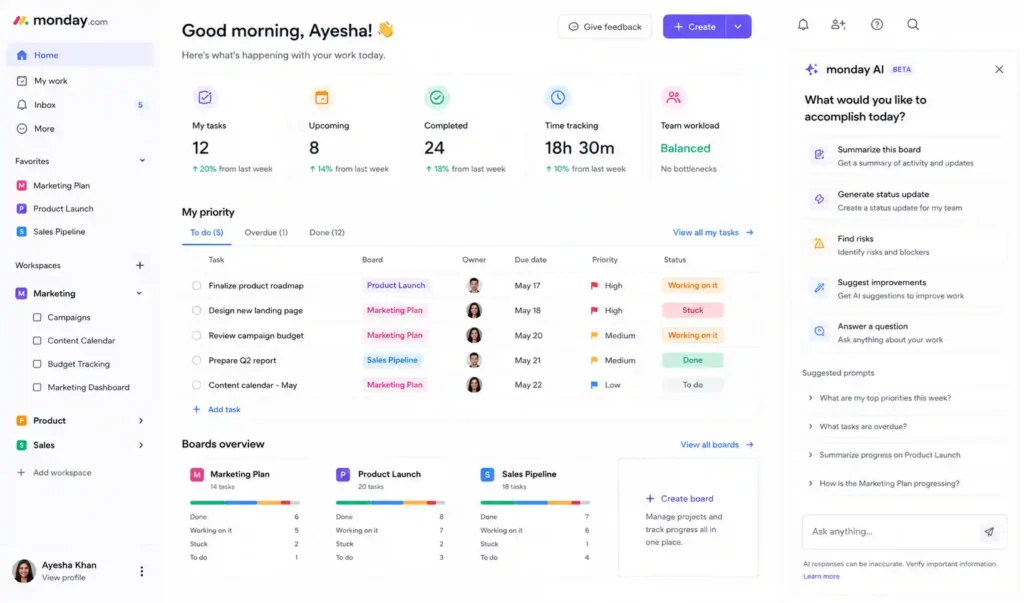Screen dimensions: 1024x603
Task: Click the Suggest improvements wand icon
Action: click(x=819, y=287)
